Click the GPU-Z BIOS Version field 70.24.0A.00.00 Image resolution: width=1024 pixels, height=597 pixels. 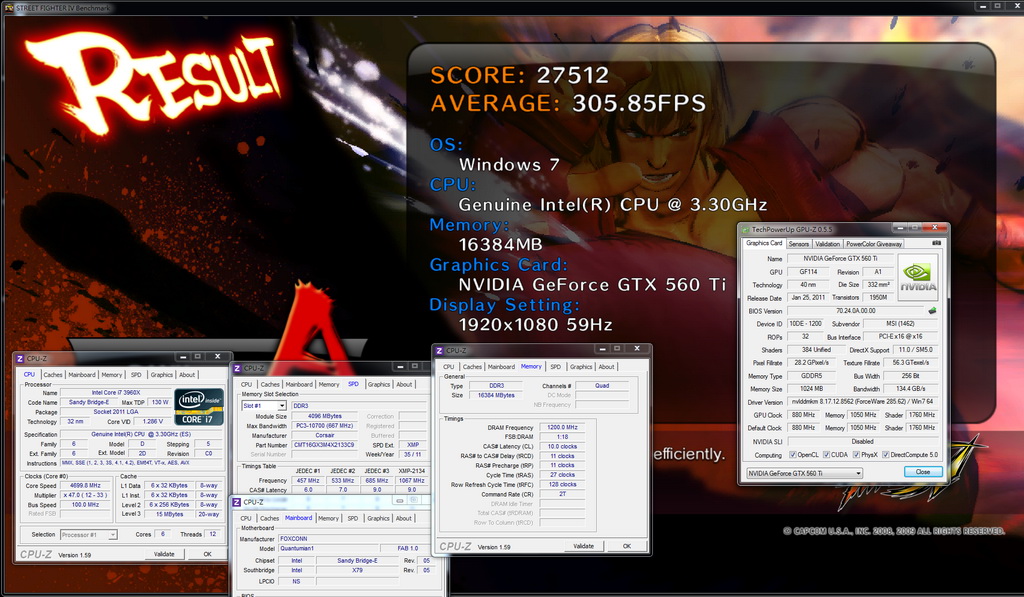pos(856,311)
